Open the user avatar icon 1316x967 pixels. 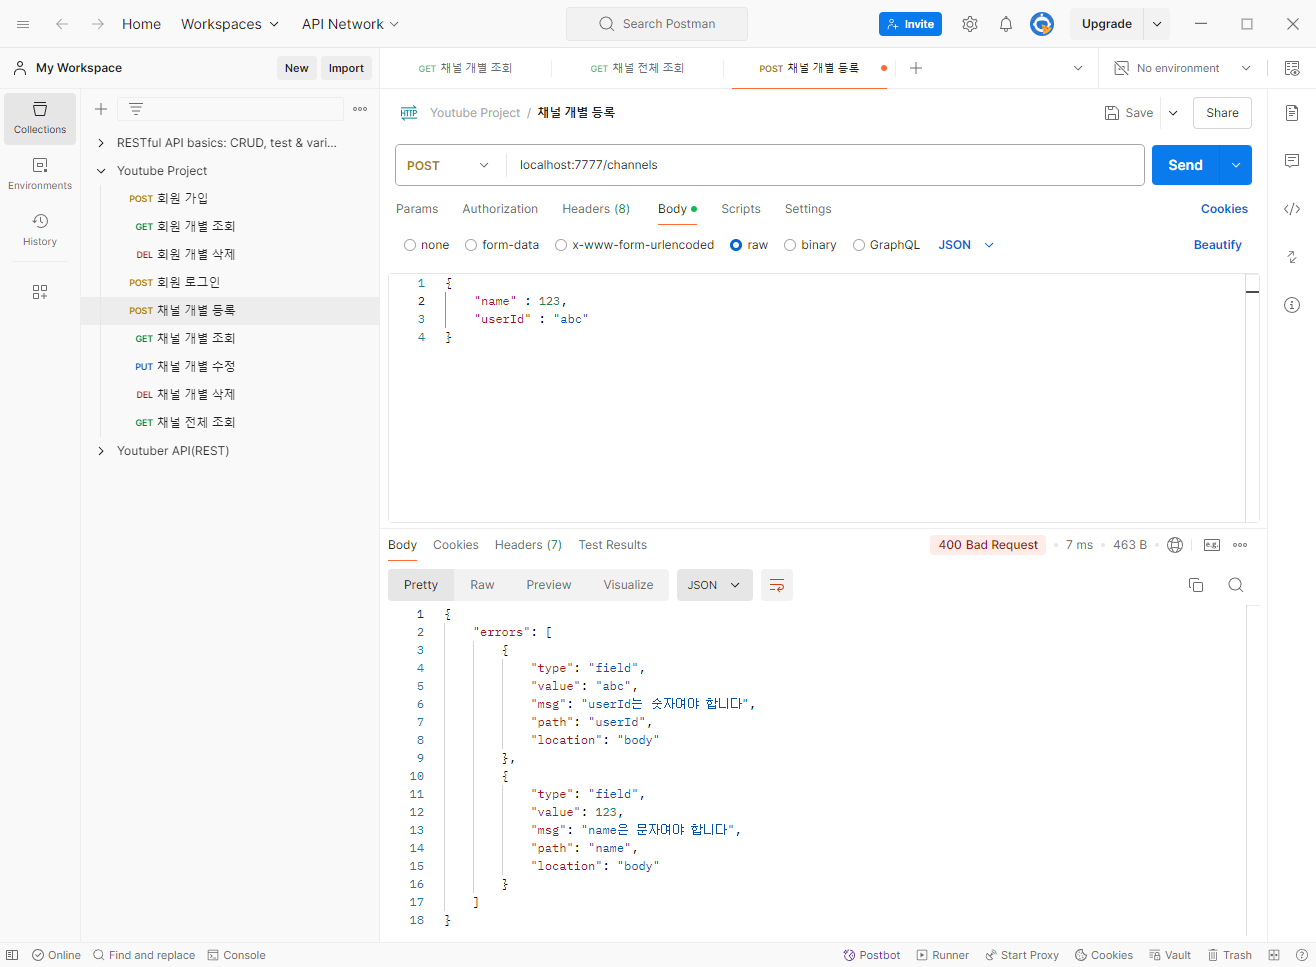tap(1042, 24)
